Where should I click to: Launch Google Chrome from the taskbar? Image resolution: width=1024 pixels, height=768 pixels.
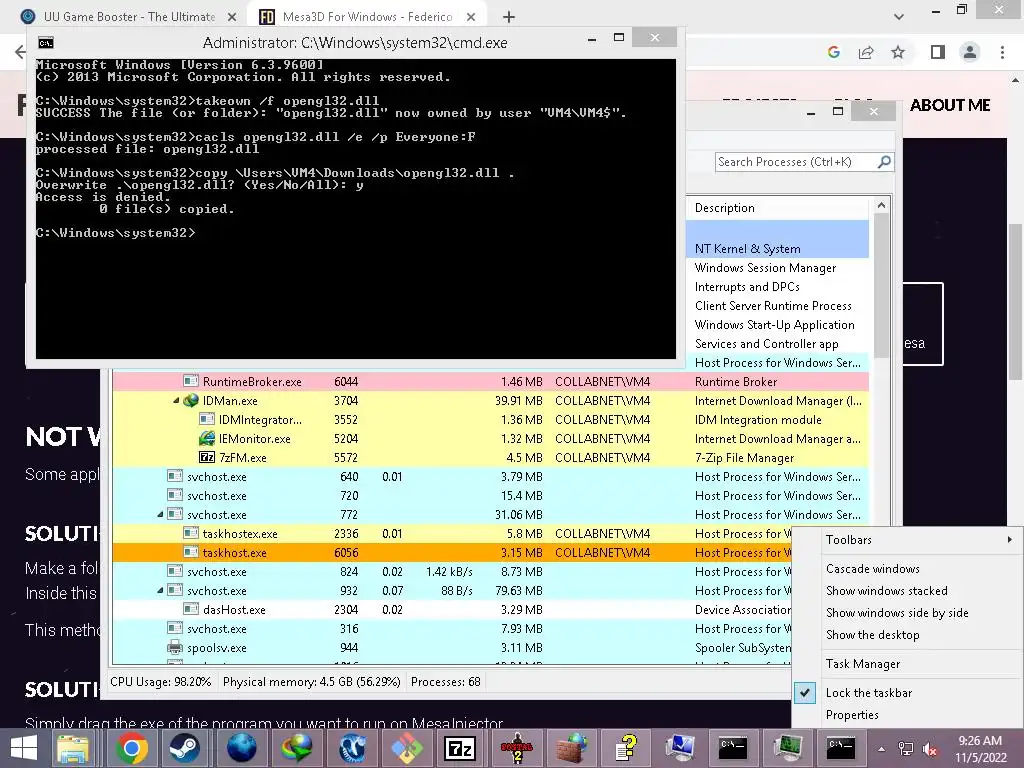132,748
